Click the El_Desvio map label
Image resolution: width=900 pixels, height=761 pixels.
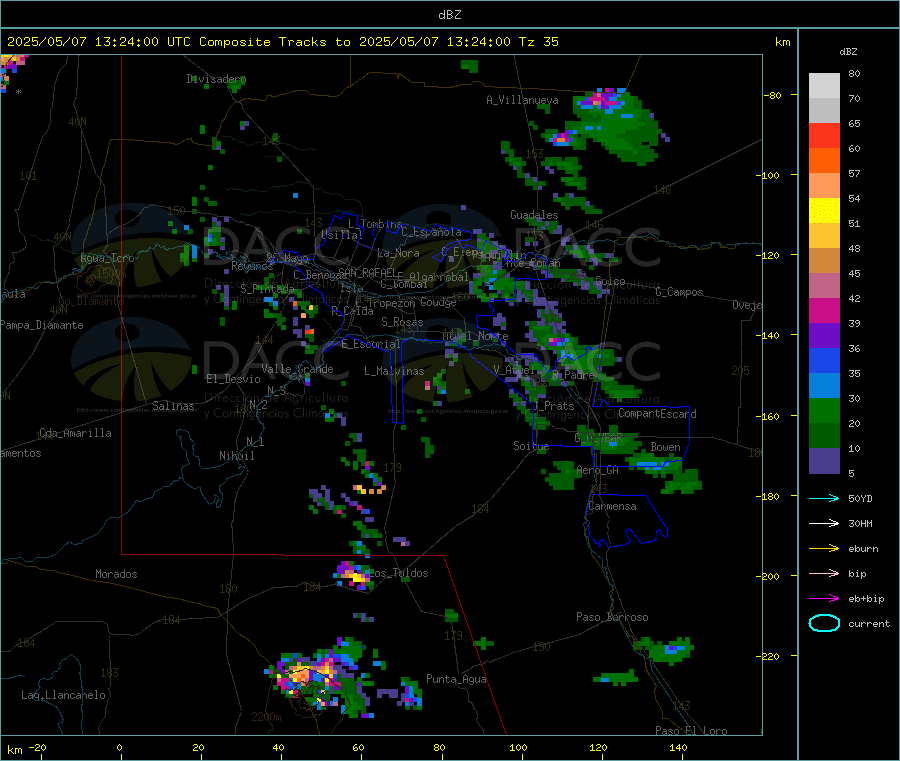233,379
